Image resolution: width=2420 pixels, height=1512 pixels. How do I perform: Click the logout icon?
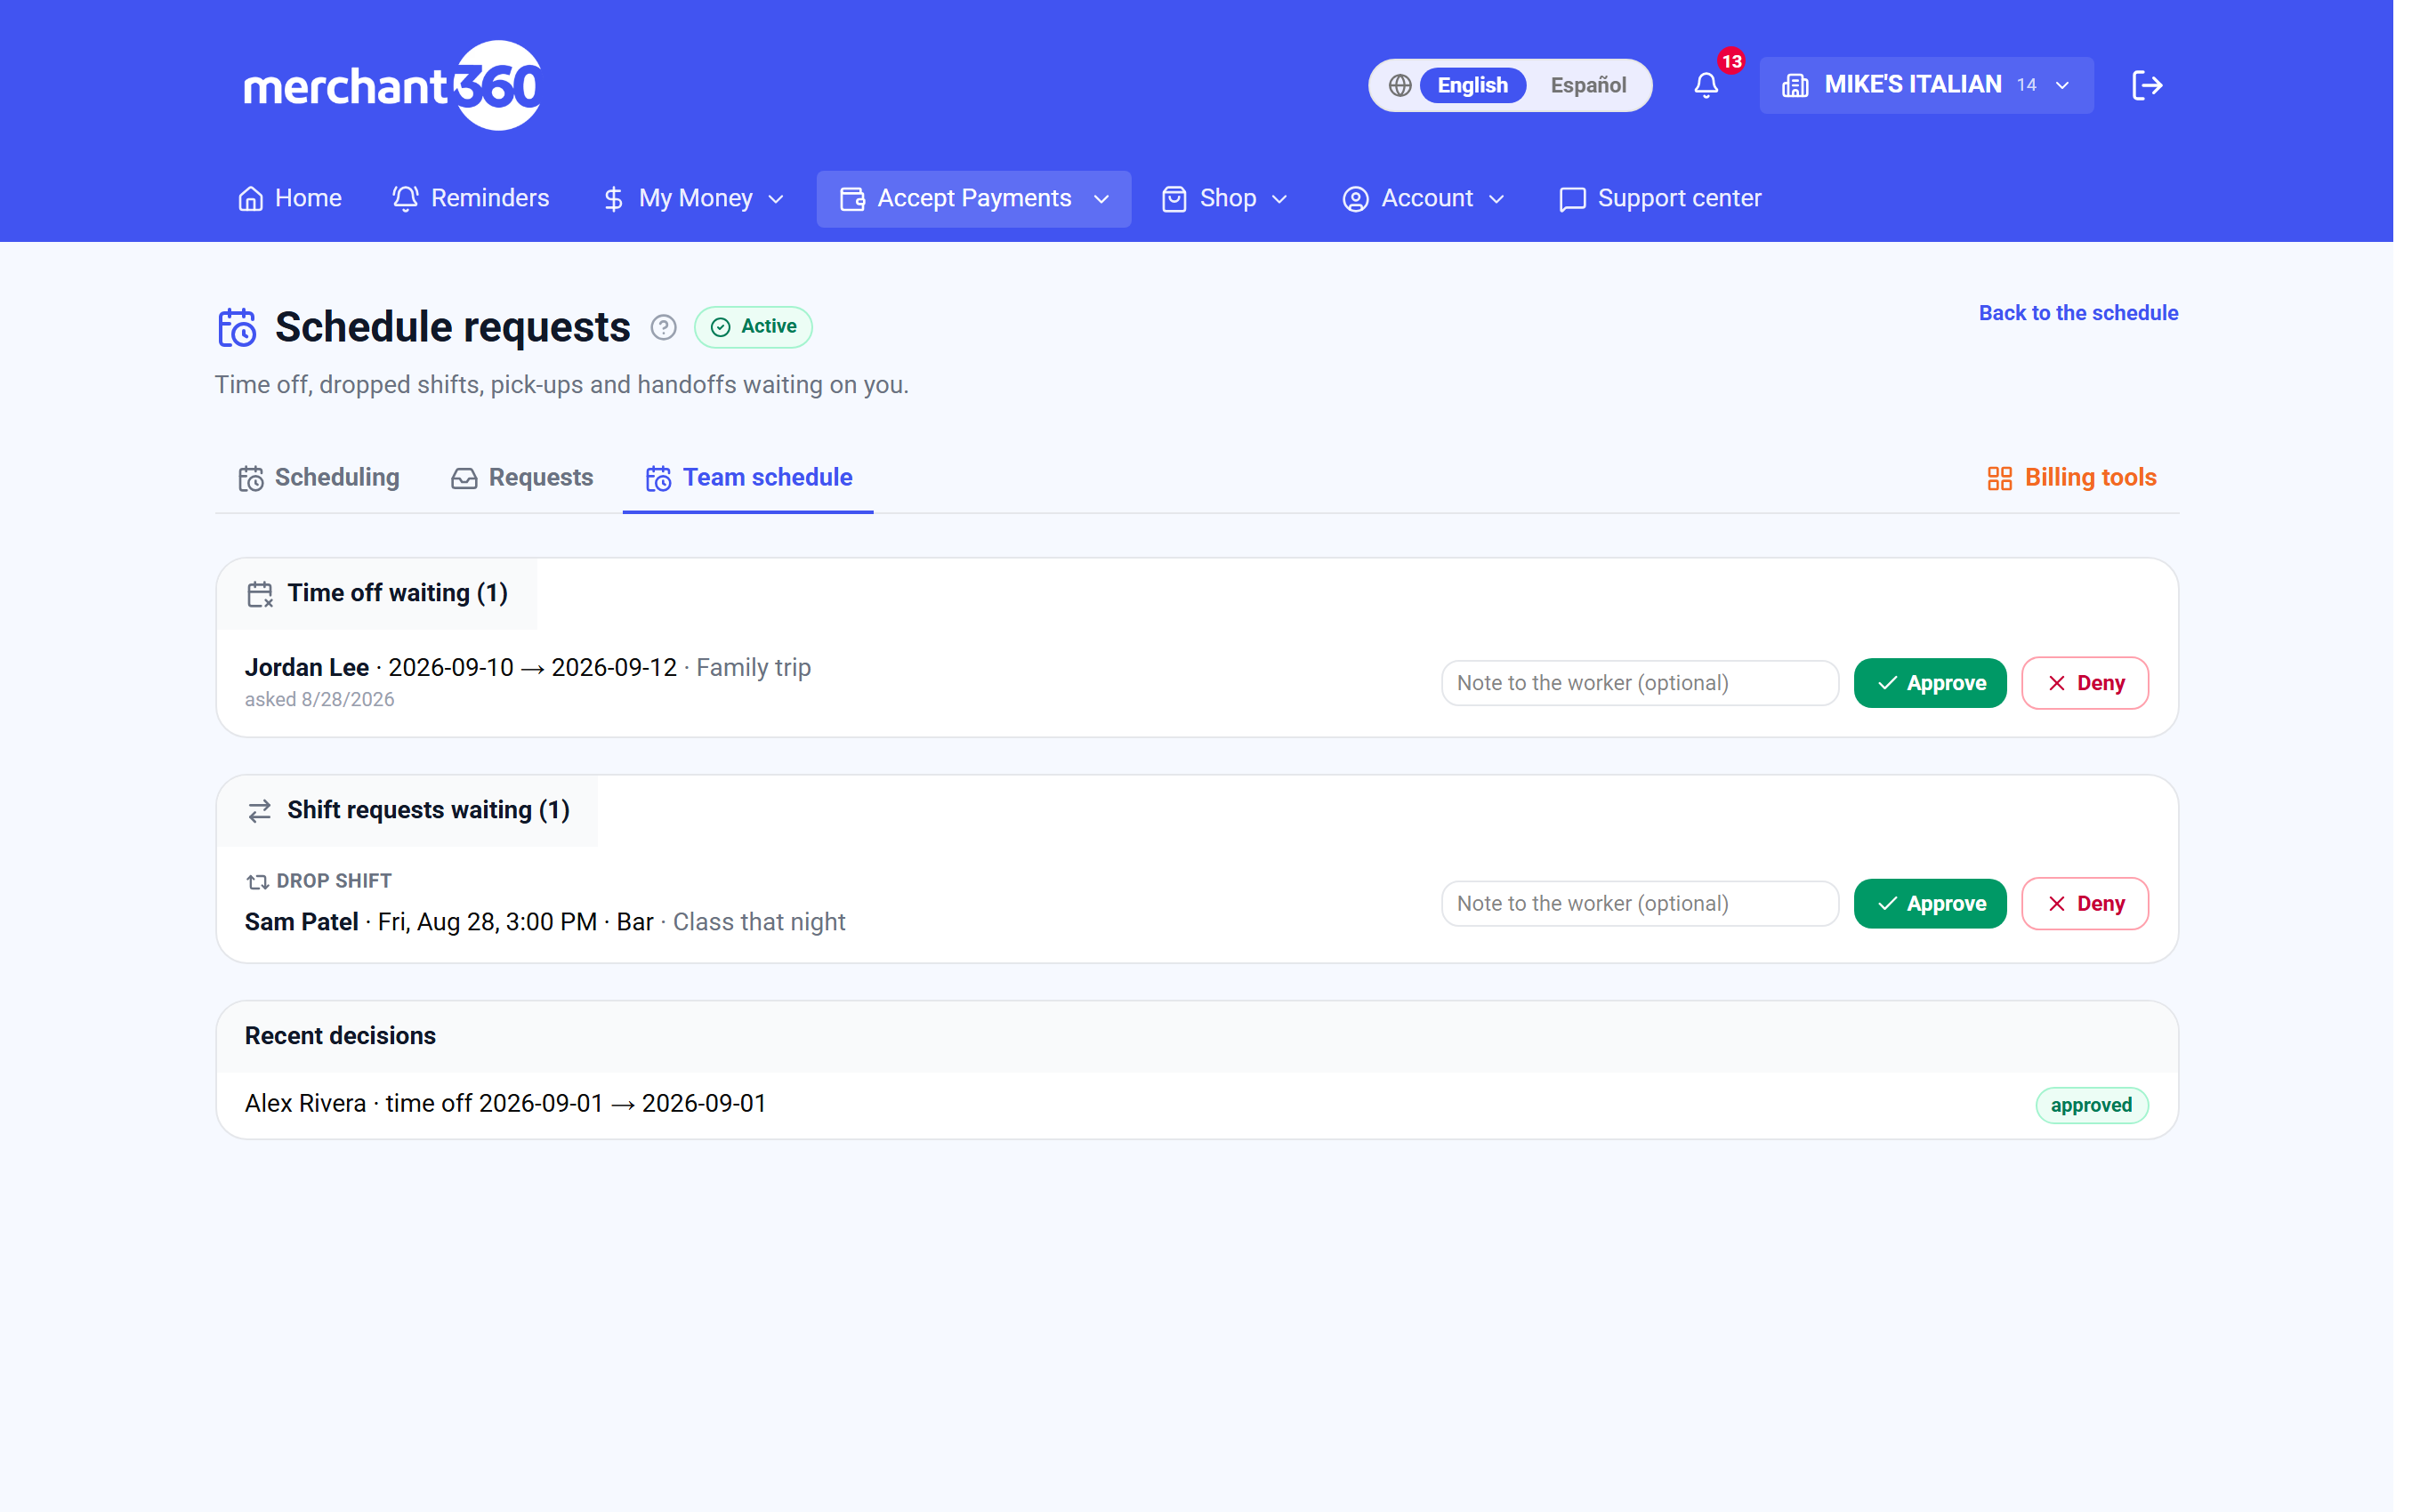point(2147,86)
